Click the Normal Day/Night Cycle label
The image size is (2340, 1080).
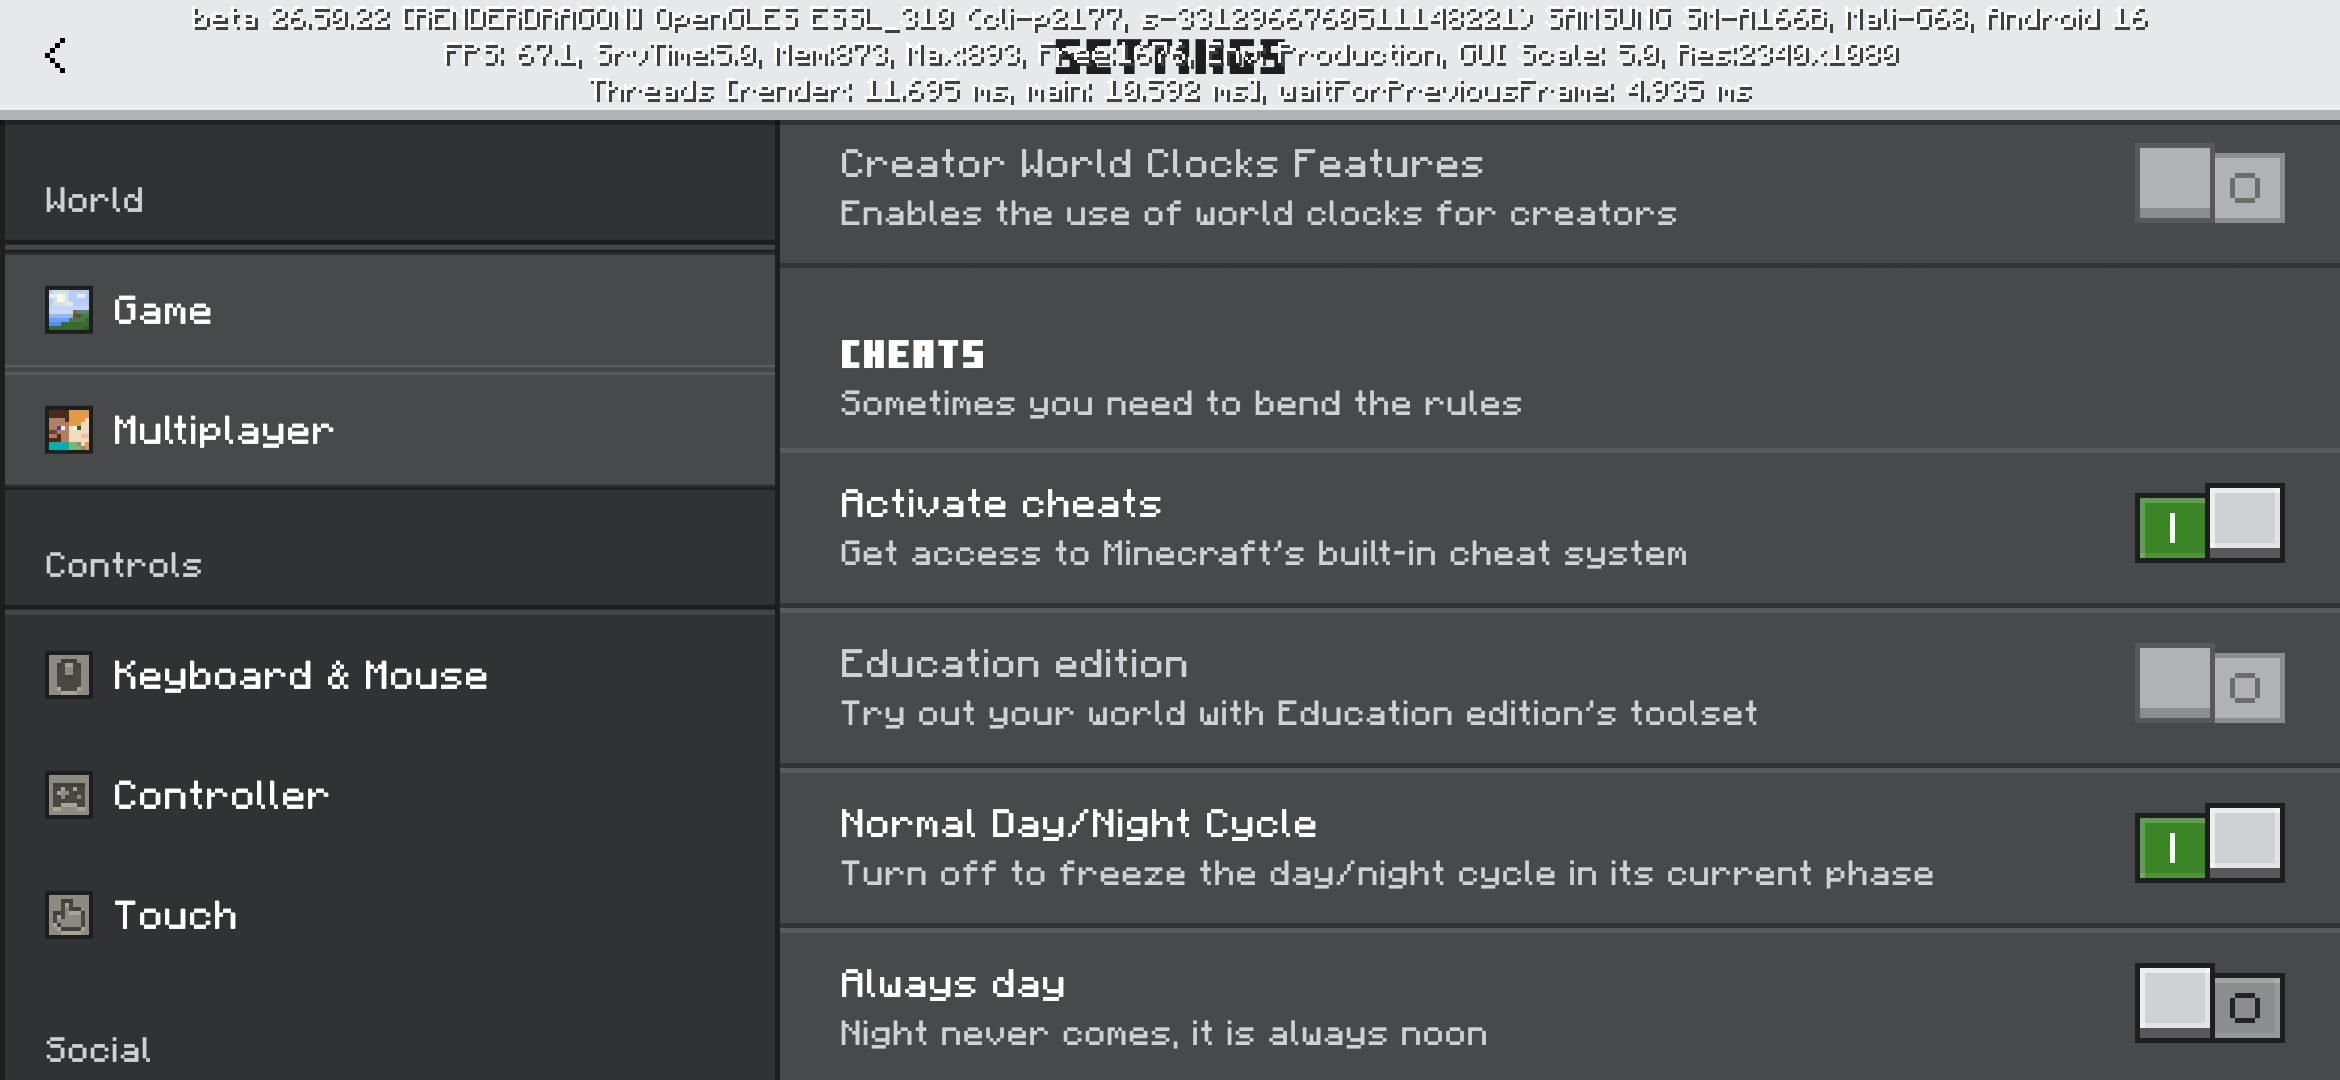(1078, 824)
